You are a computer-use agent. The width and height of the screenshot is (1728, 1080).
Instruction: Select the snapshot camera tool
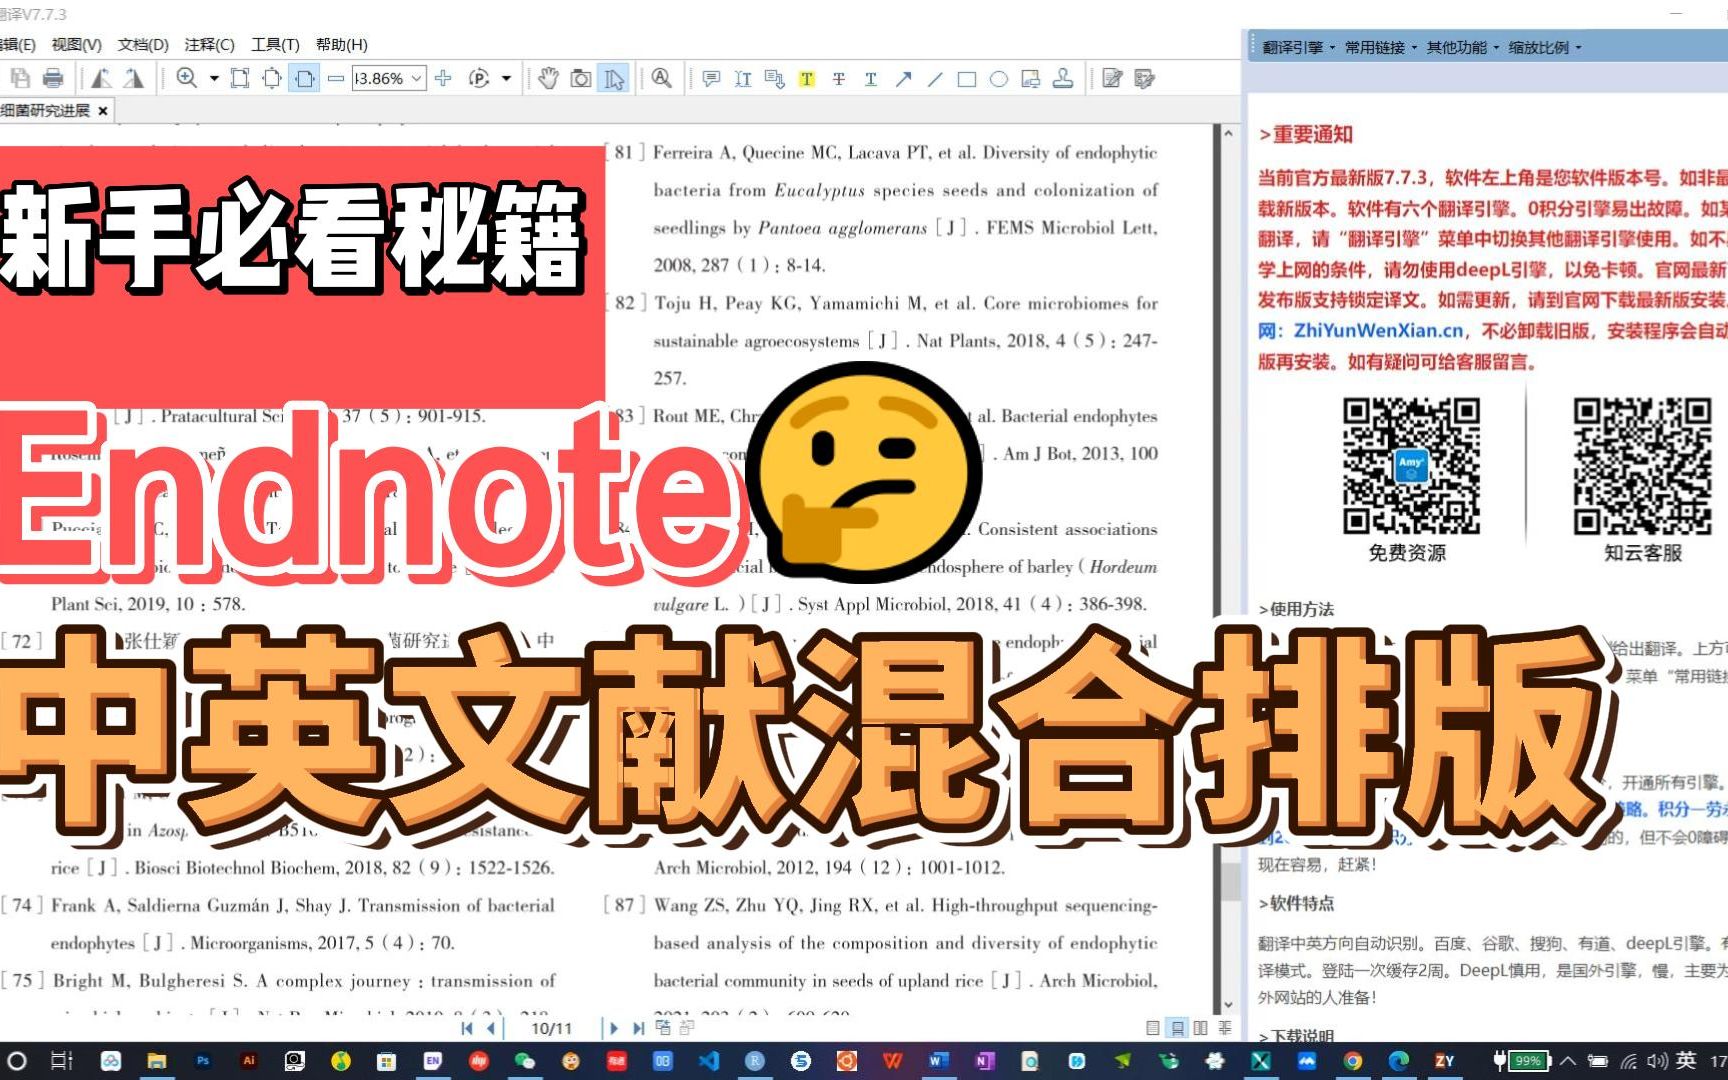point(581,78)
